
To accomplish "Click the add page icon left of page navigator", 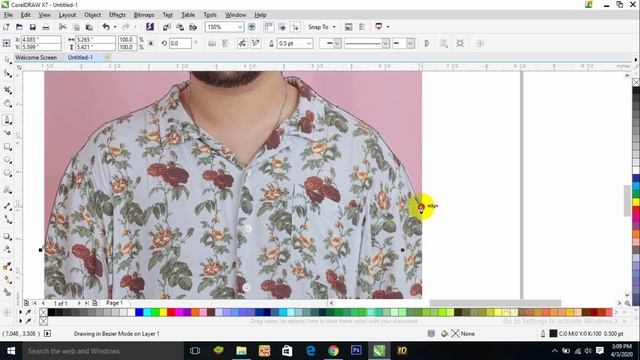I will 26,303.
